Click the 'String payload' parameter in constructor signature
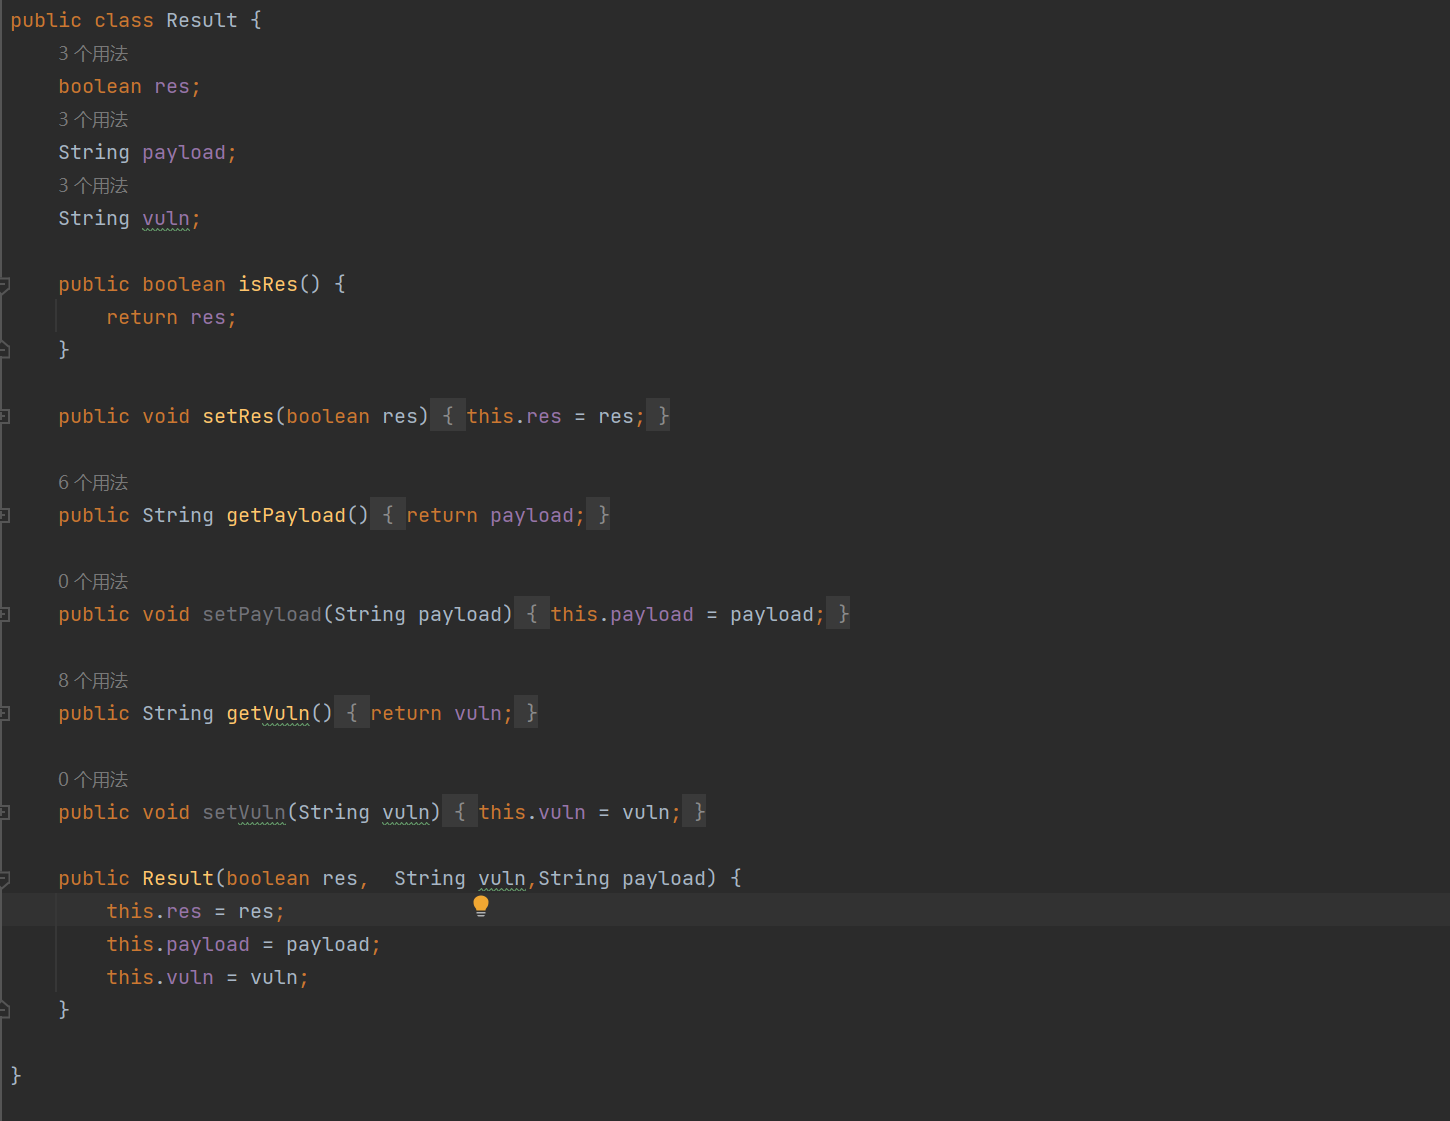The image size is (1450, 1121). click(x=624, y=878)
